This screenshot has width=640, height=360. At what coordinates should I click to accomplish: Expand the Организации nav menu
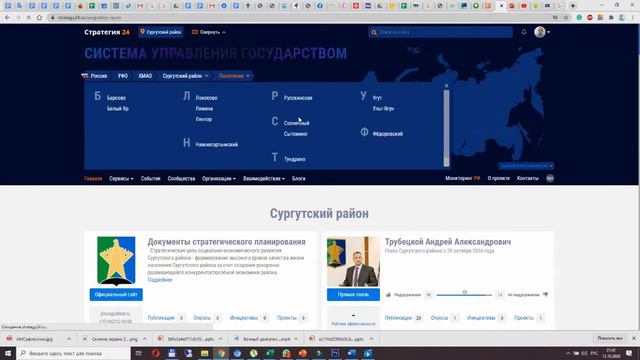point(219,178)
